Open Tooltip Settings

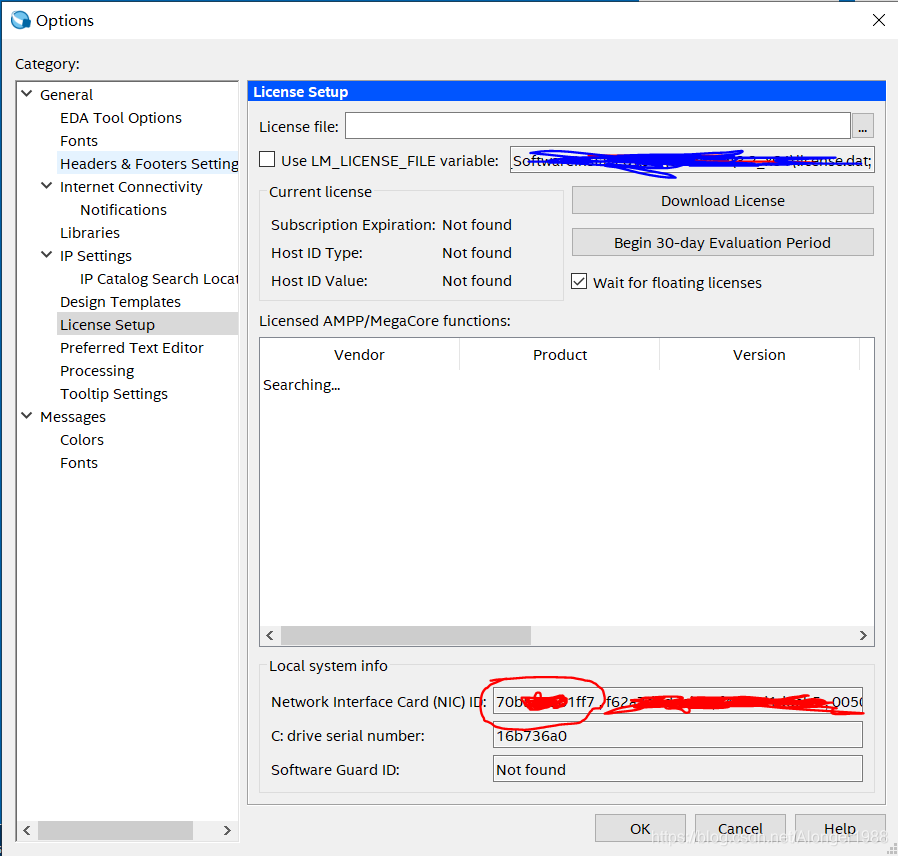coord(114,393)
